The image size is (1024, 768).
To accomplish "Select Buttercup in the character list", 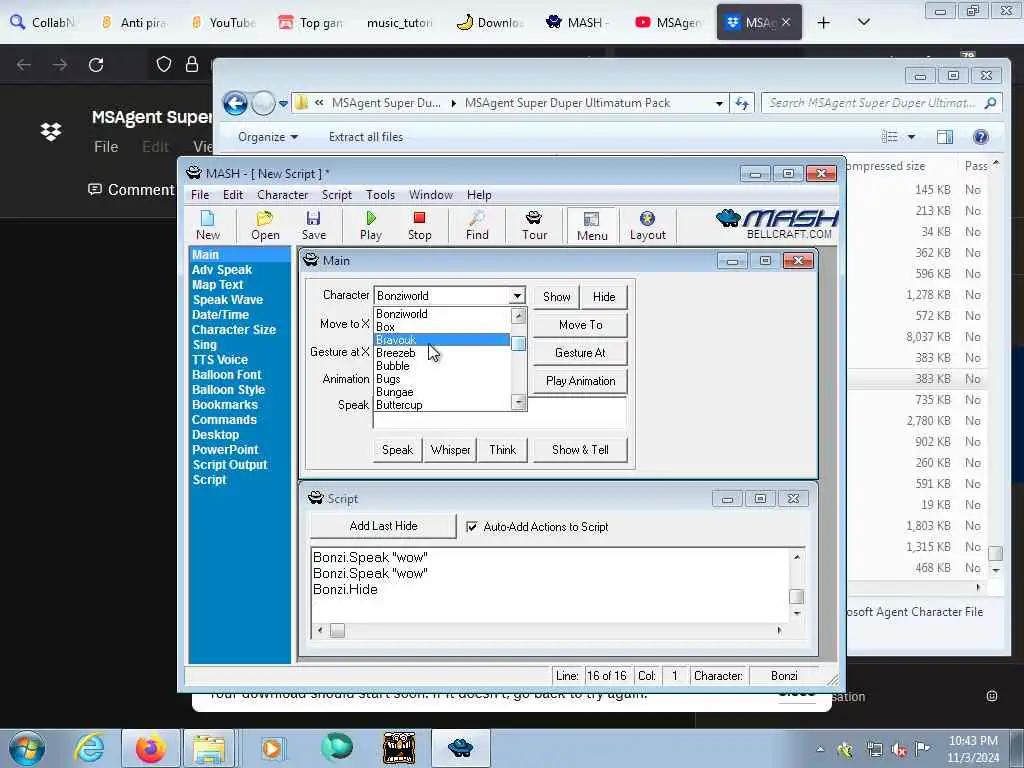I will point(441,405).
